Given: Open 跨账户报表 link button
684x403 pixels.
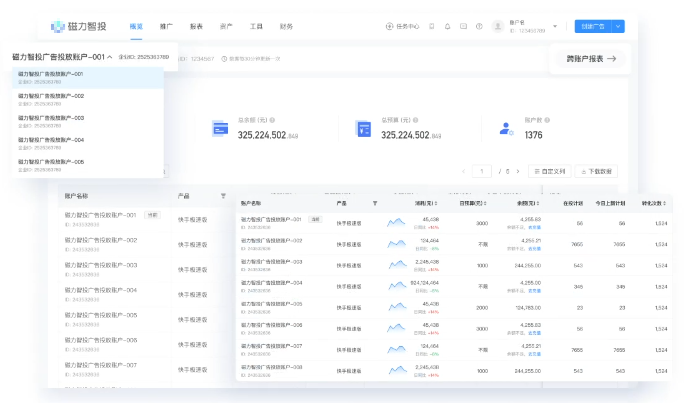Looking at the screenshot, I should tap(591, 59).
